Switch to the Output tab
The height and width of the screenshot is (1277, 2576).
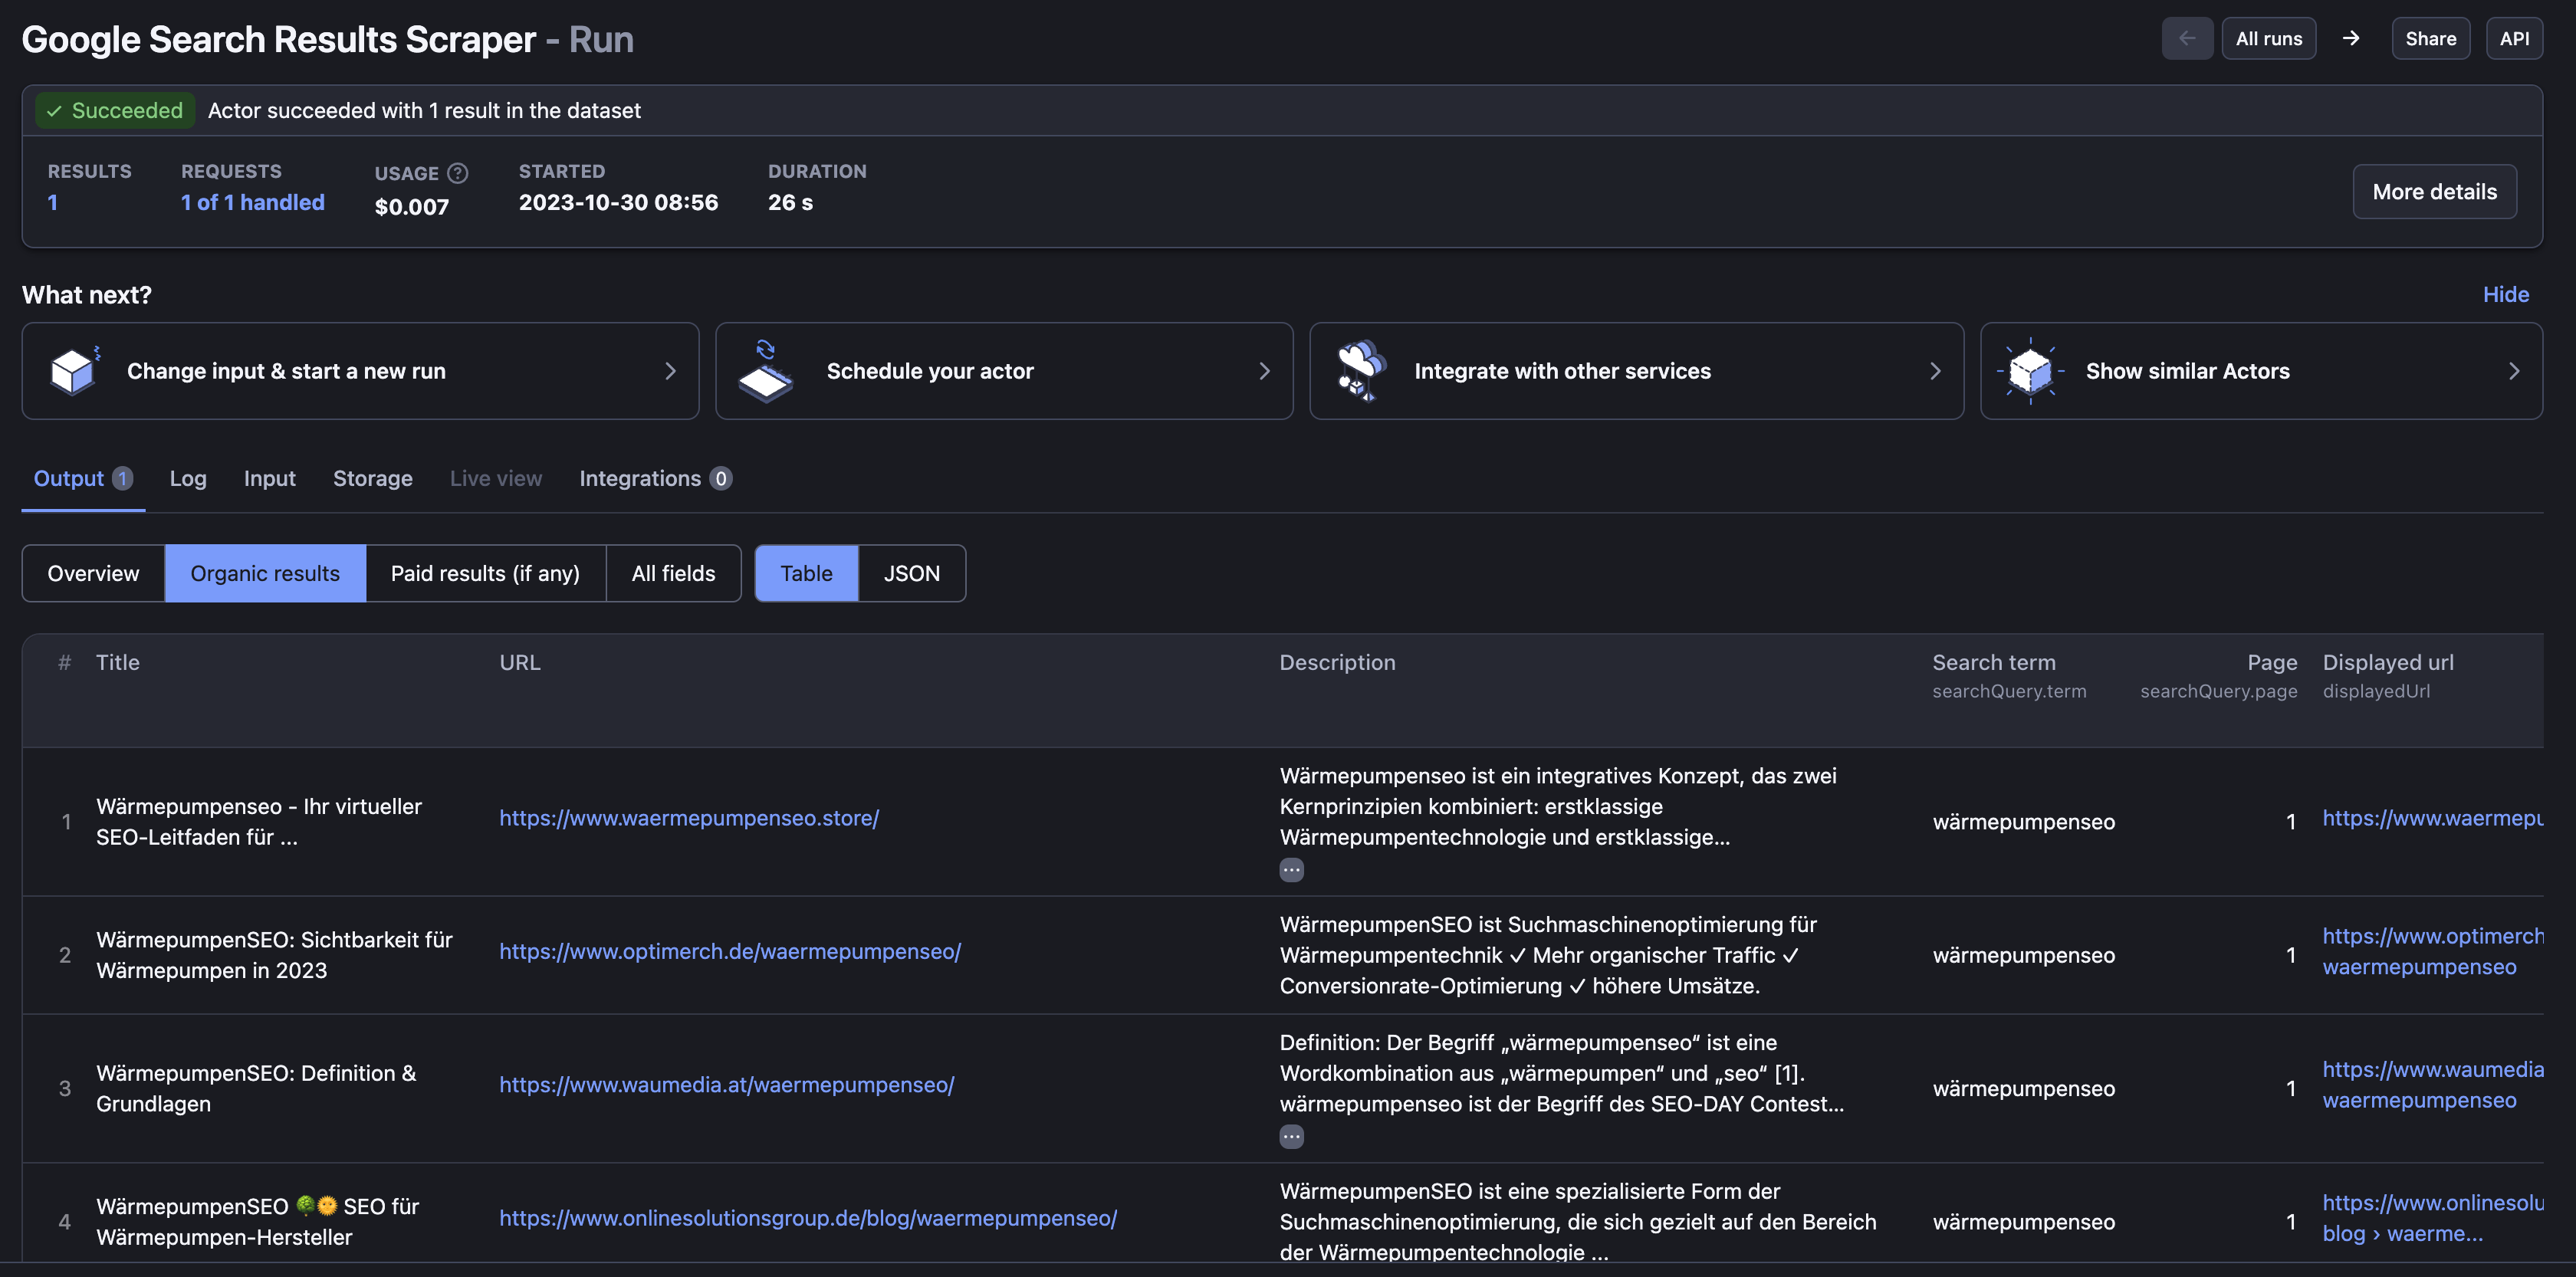(x=83, y=479)
